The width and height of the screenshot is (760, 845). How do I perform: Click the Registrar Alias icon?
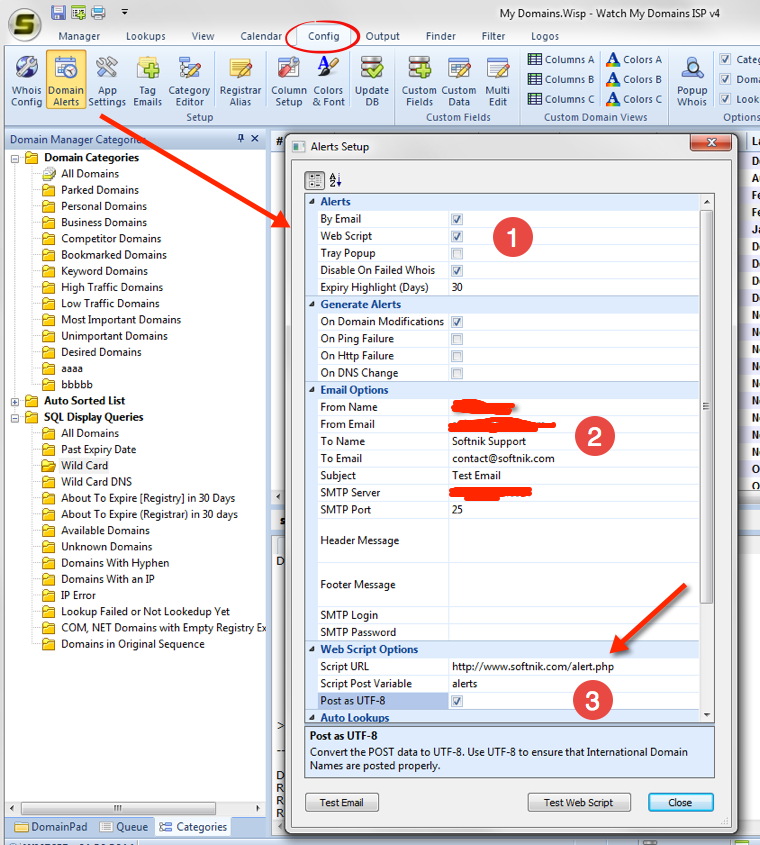pos(240,80)
